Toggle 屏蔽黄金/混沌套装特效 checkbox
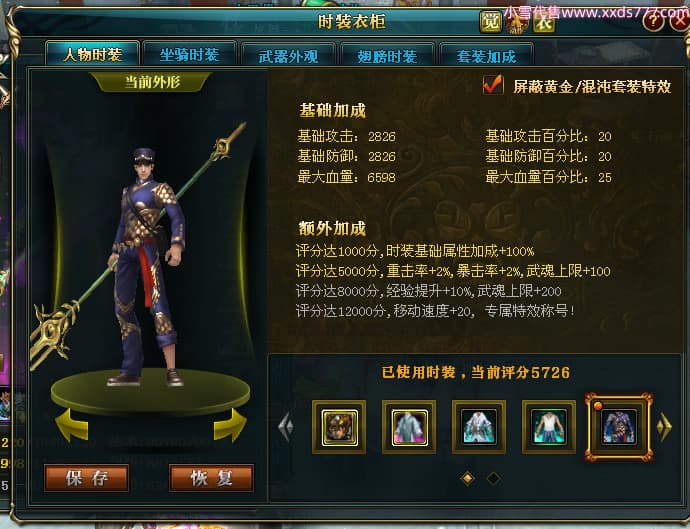This screenshot has height=529, width=690. (x=492, y=84)
